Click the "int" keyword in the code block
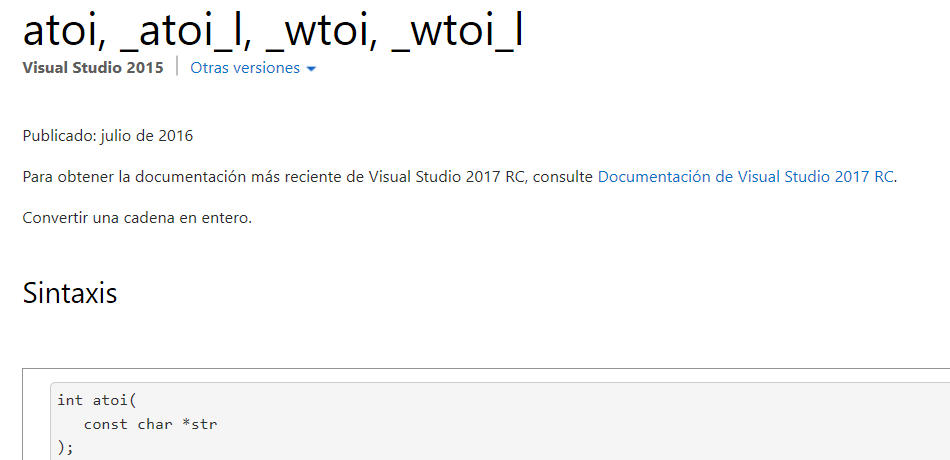Image resolution: width=950 pixels, height=460 pixels. [x=70, y=400]
